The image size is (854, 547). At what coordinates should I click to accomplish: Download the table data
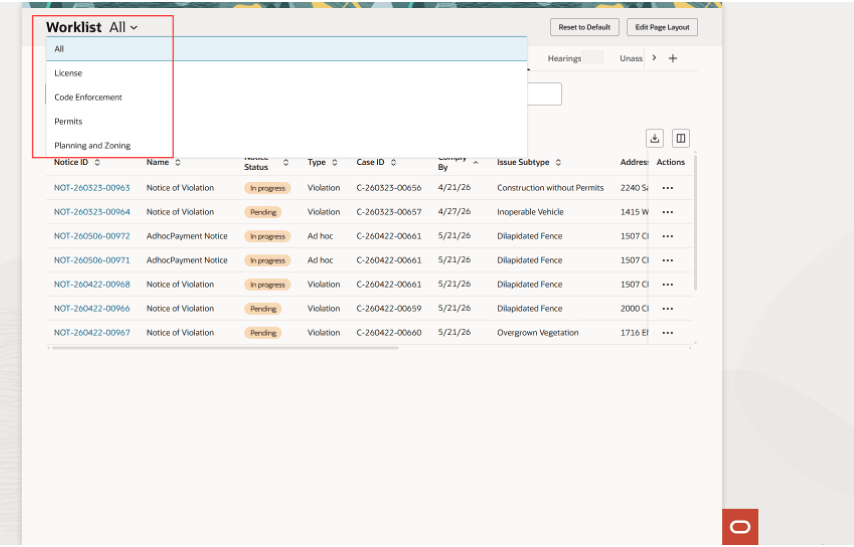click(x=655, y=138)
